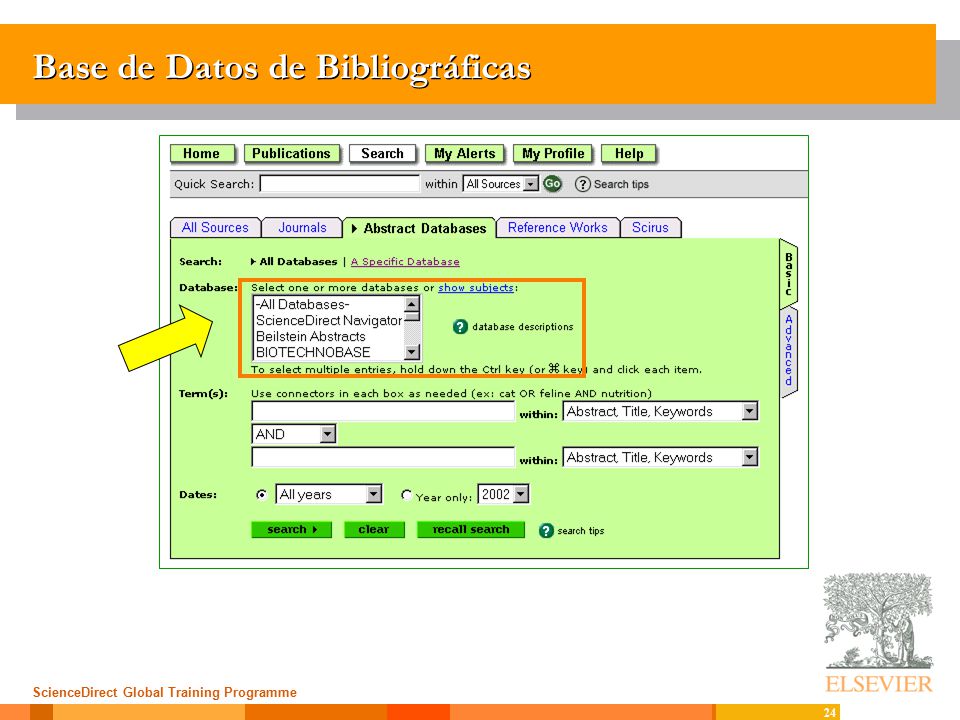960x720 pixels.
Task: Click the first Term(s) input field
Action: pyautogui.click(x=383, y=411)
